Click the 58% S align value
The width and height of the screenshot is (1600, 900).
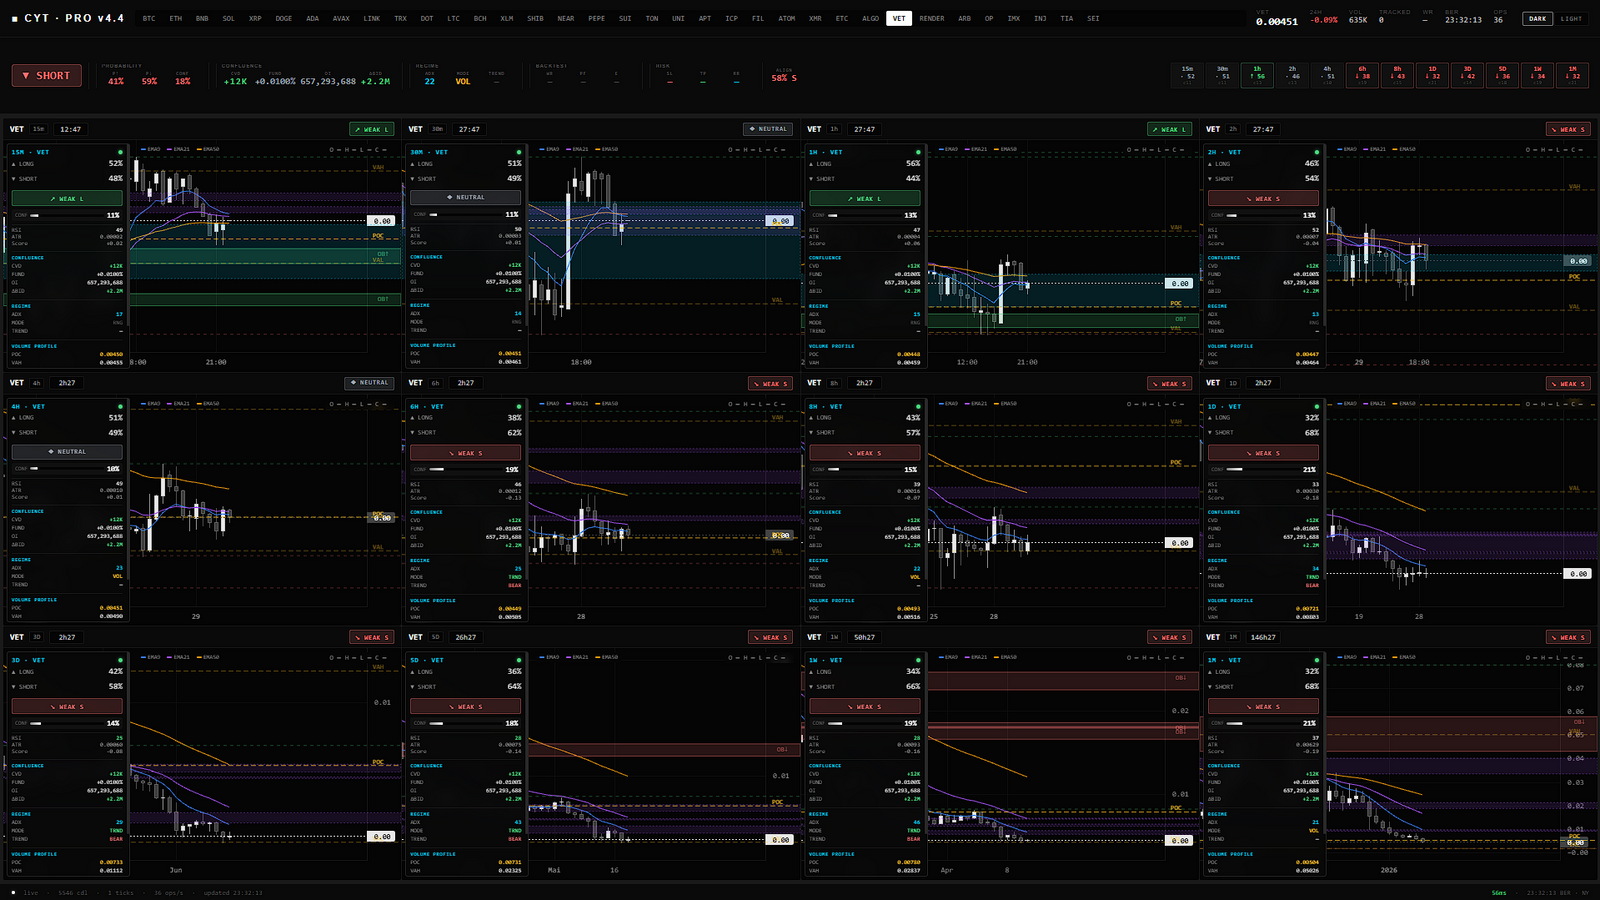[784, 78]
